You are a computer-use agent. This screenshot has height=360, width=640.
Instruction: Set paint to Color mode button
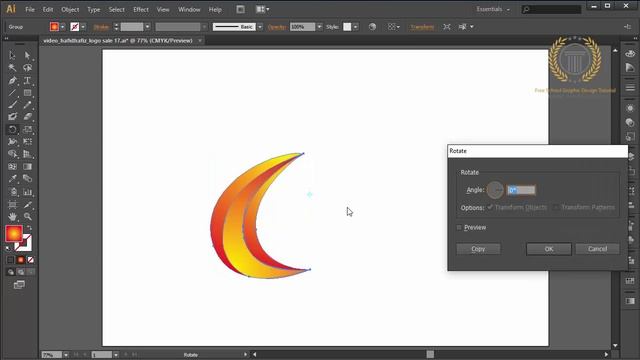click(11, 260)
